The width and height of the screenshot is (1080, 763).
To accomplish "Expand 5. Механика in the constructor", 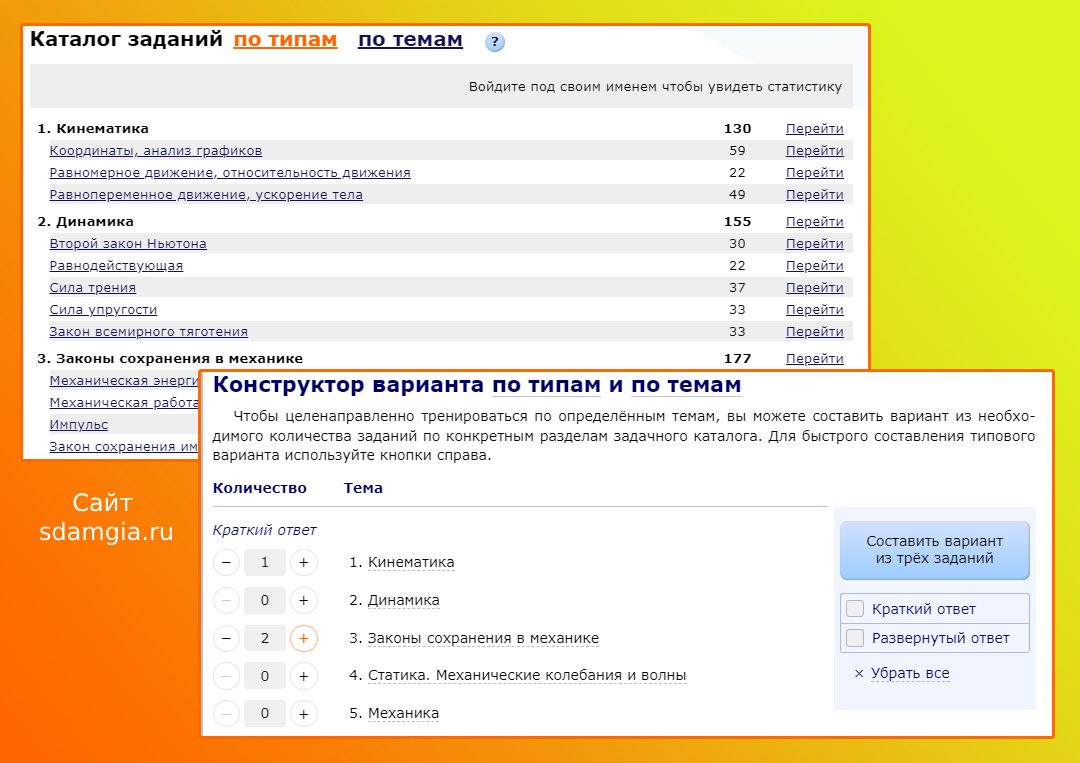I will click(404, 714).
